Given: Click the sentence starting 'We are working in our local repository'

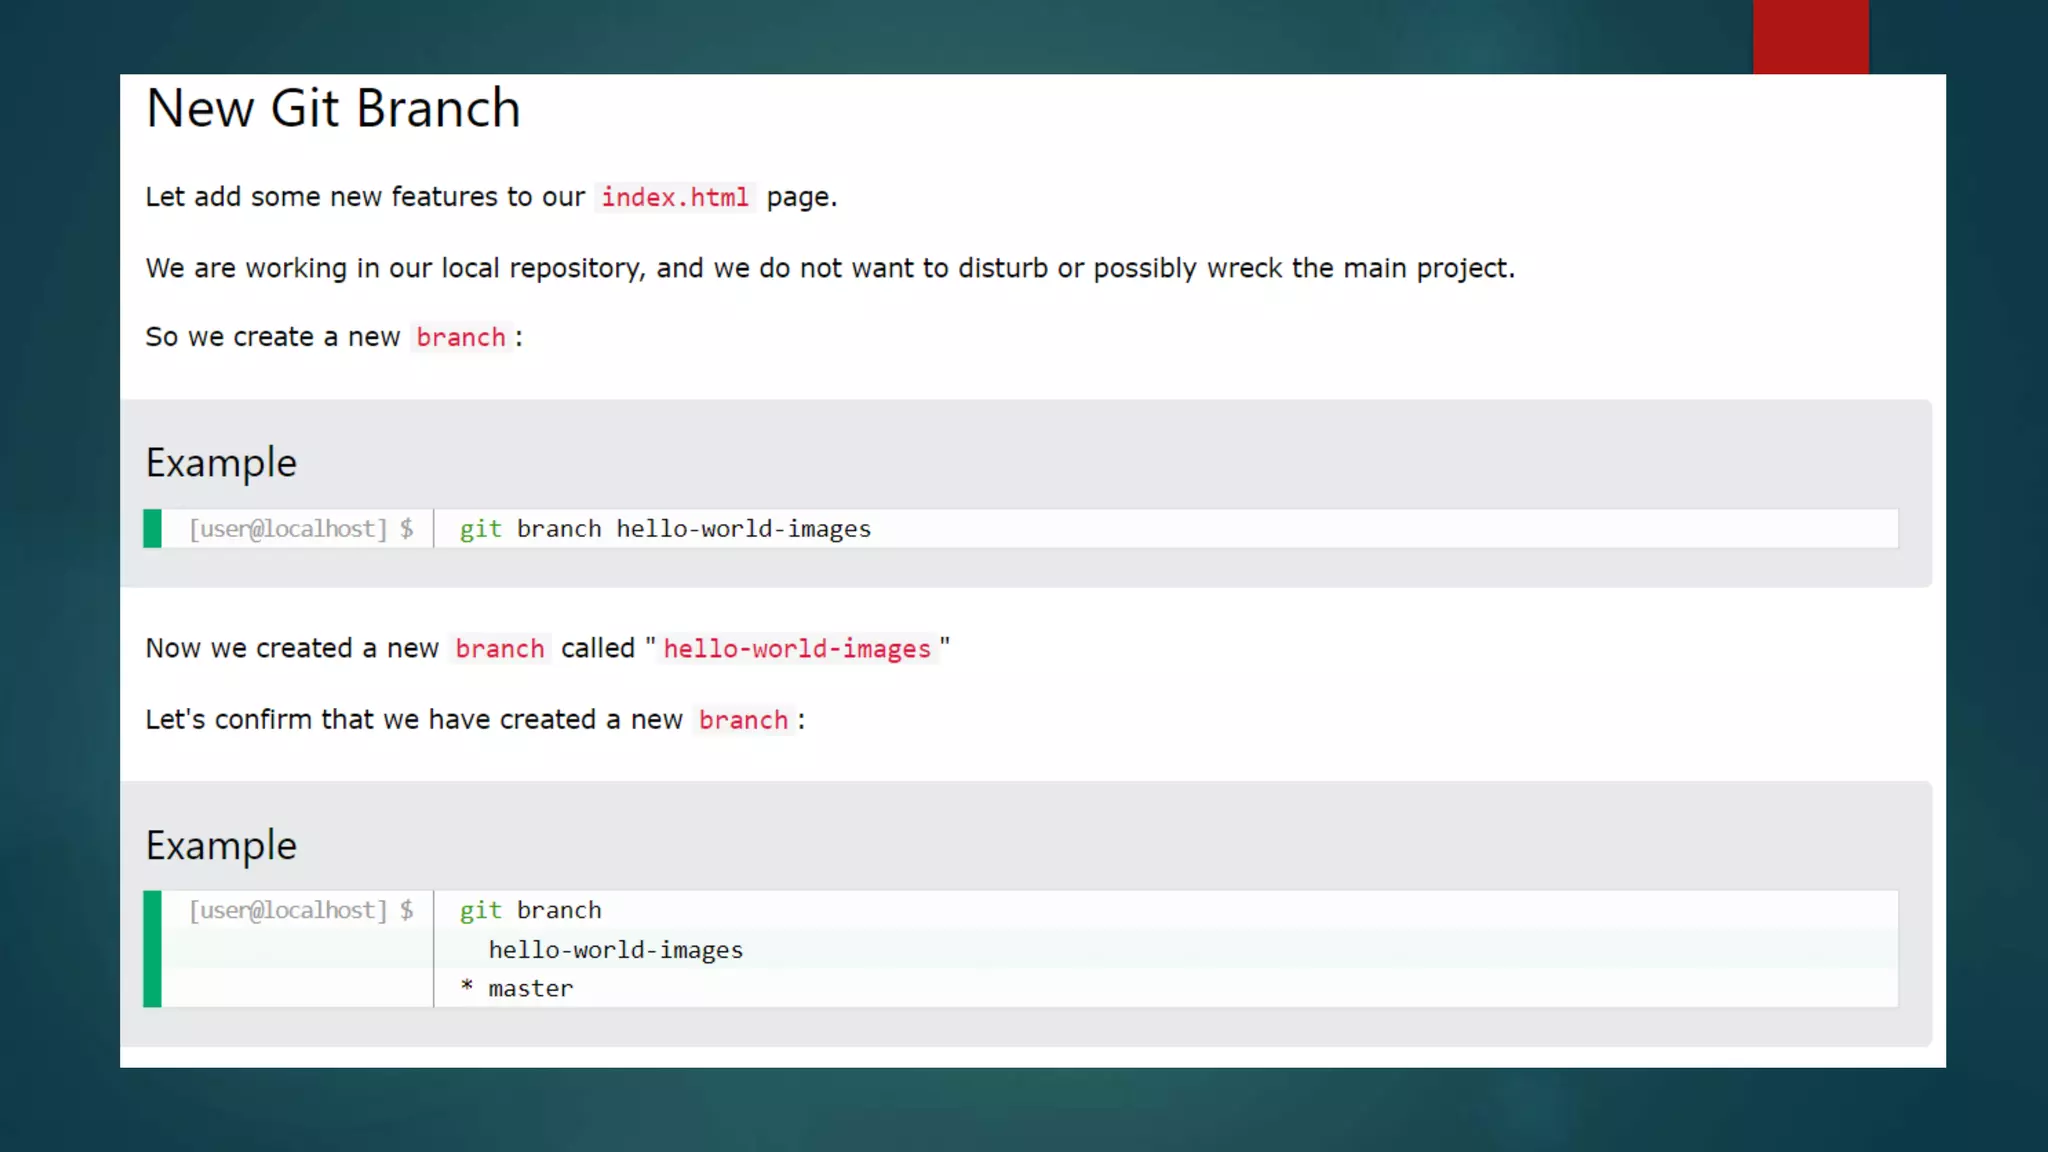Looking at the screenshot, I should coord(830,268).
